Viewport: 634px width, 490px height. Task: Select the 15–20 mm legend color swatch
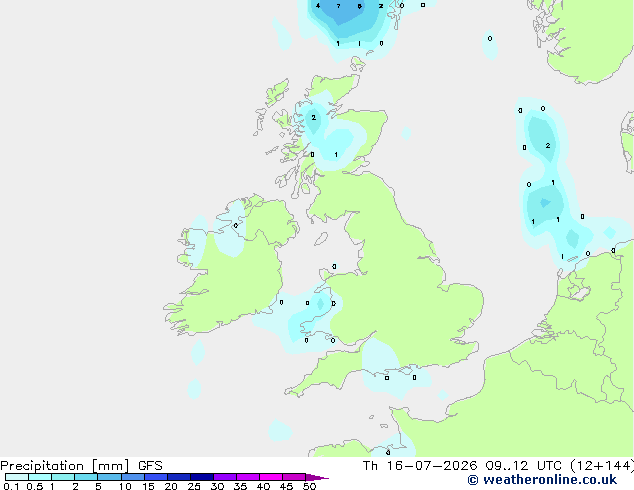(x=156, y=477)
